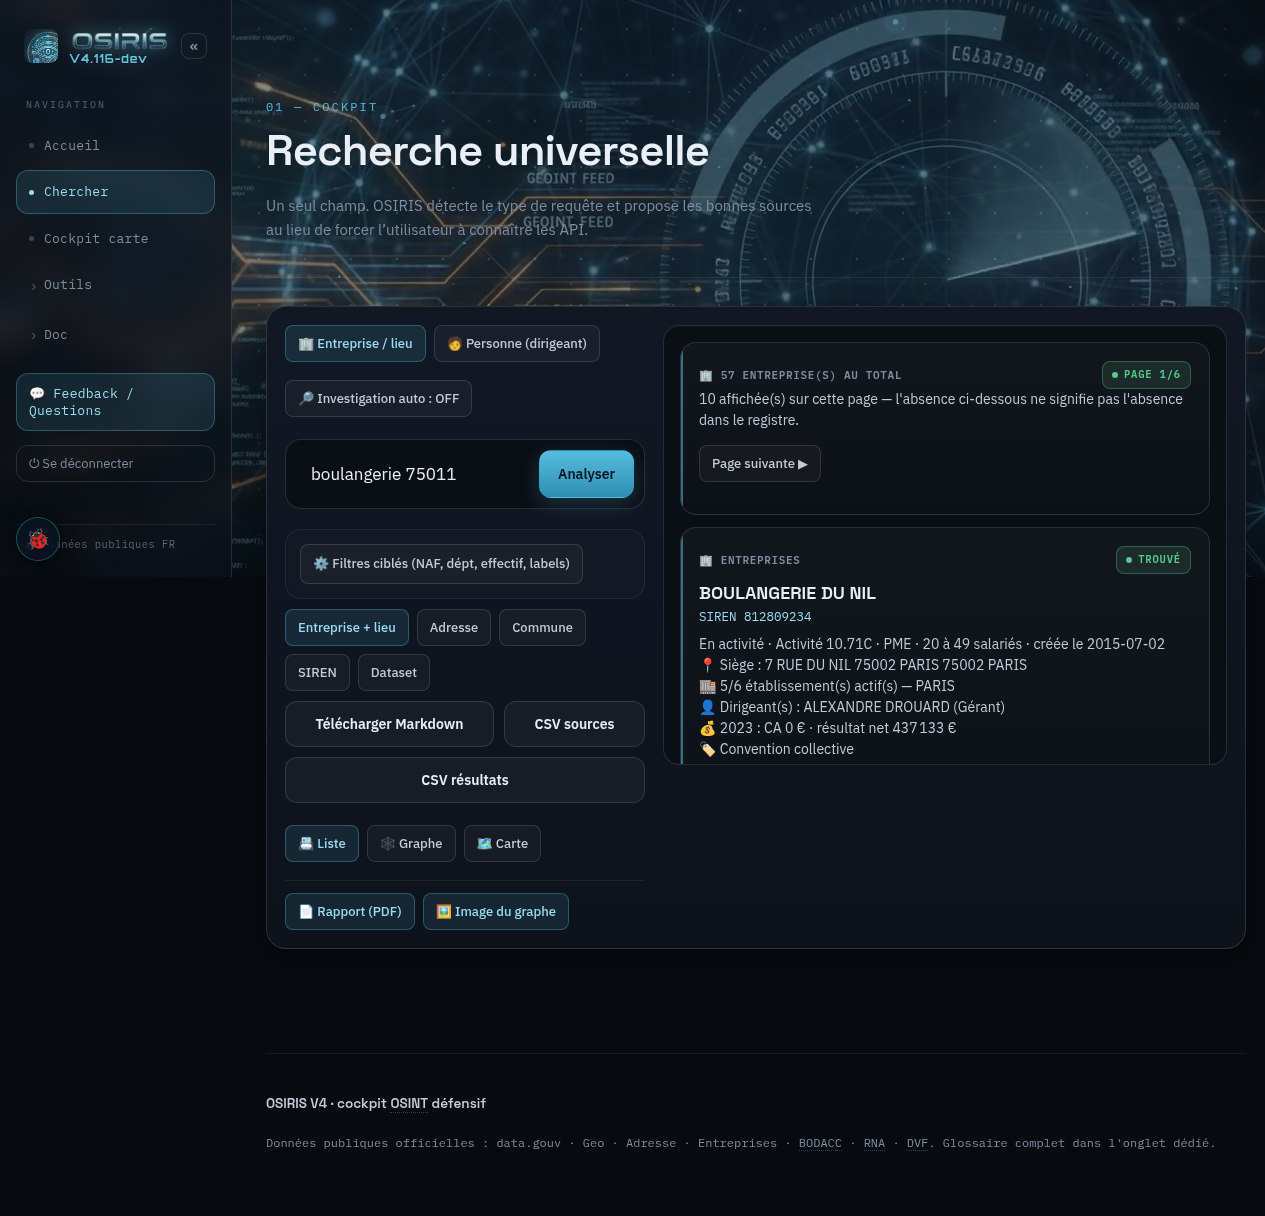Open RNA glossary link in footer

tap(874, 1143)
